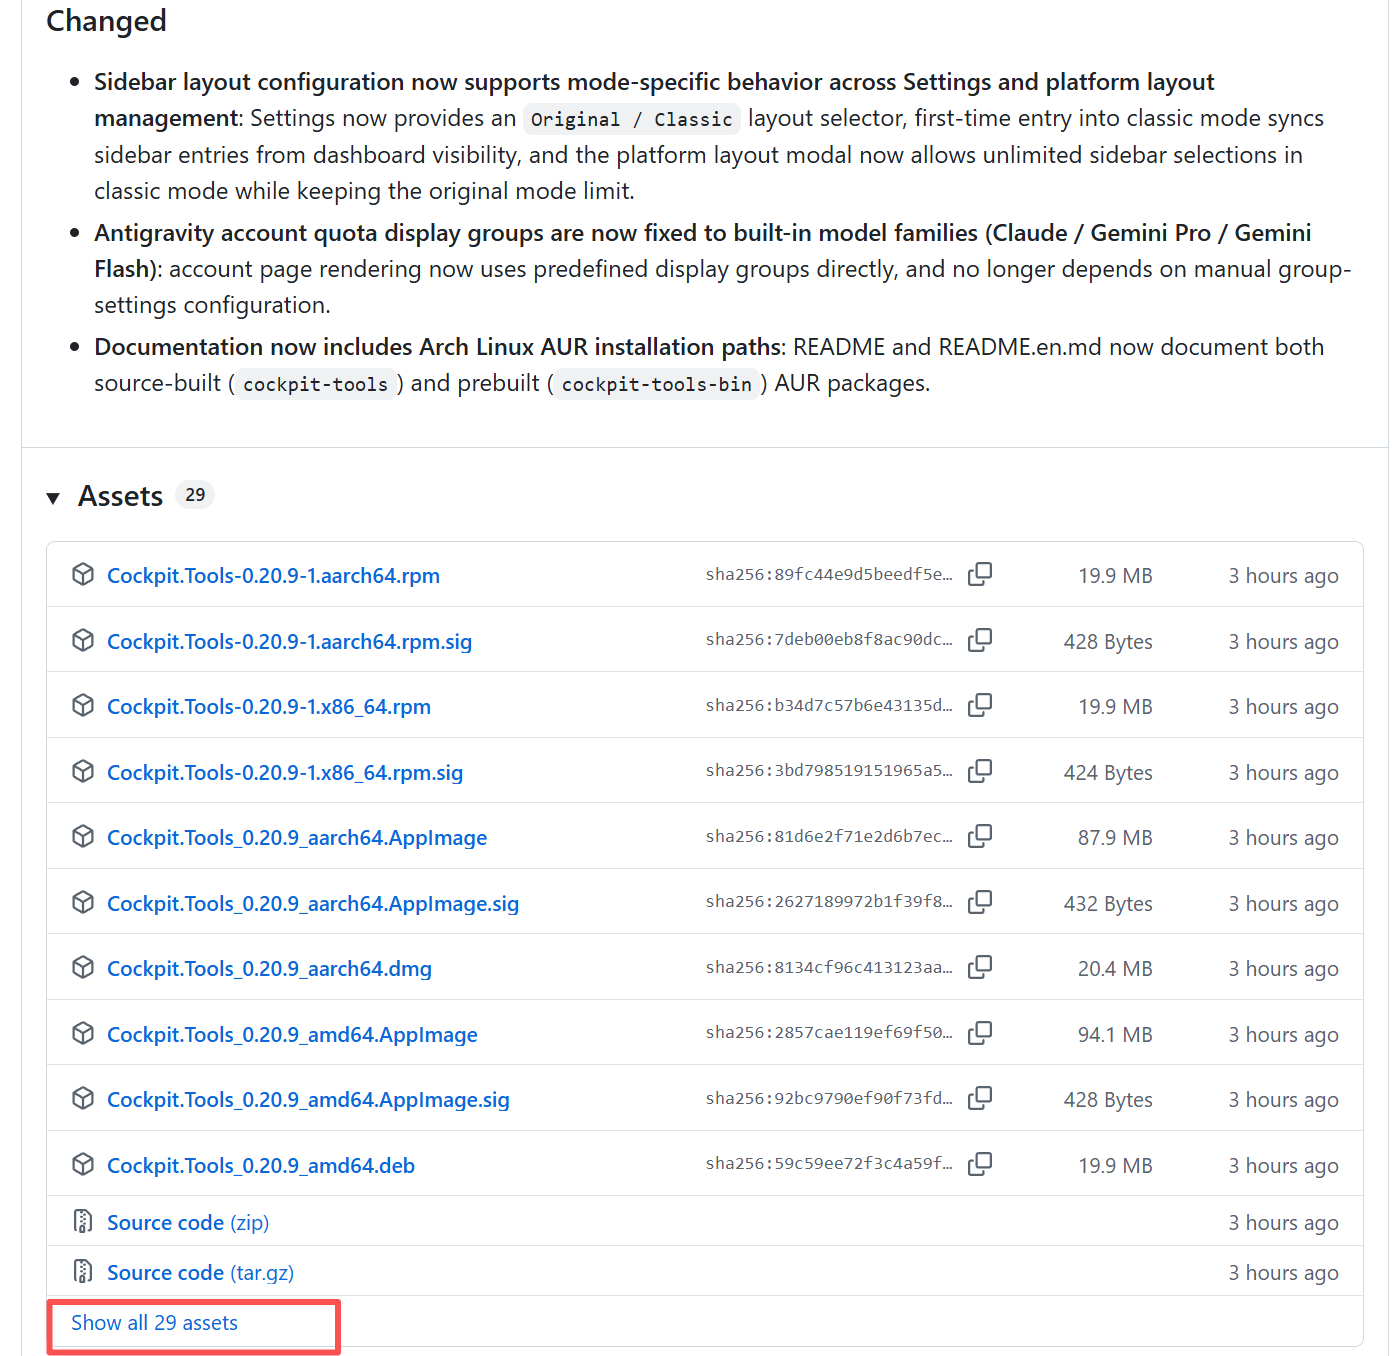Download Cockpit.Tools_0.20.9_aarch64.dmg
The image size is (1398, 1356).
[x=269, y=969]
